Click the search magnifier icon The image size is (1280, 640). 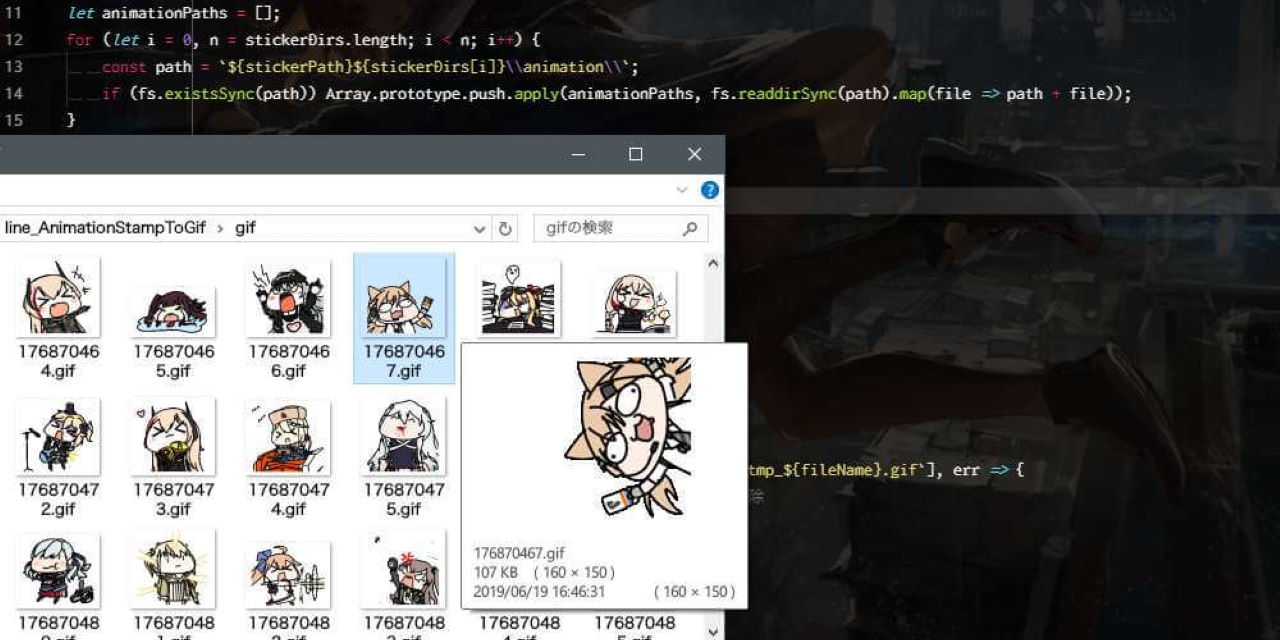pos(689,228)
